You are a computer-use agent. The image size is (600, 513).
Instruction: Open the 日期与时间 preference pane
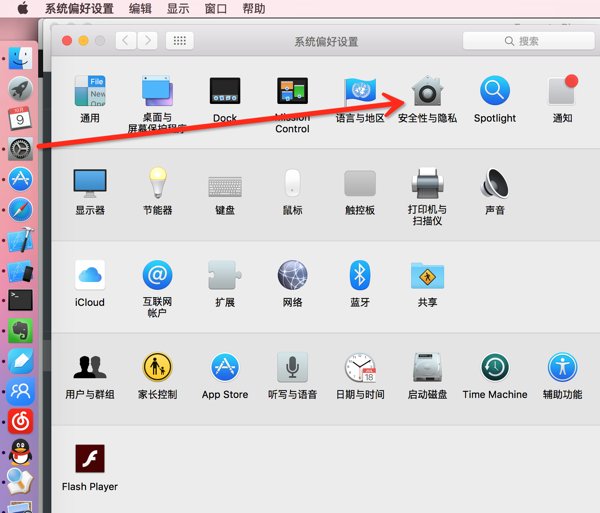[x=360, y=367]
